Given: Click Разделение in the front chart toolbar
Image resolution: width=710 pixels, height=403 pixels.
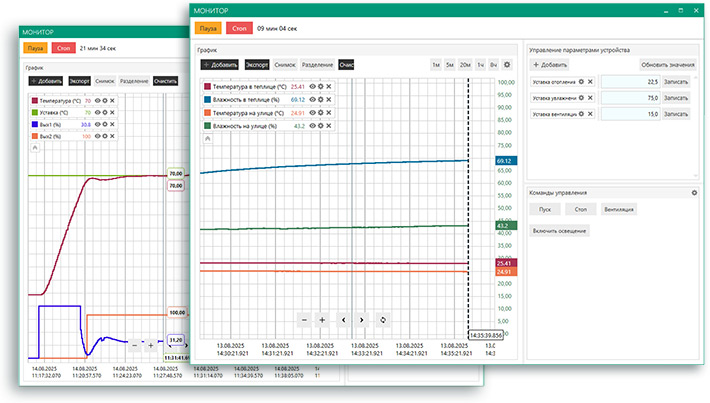Looking at the screenshot, I should [x=317, y=65].
